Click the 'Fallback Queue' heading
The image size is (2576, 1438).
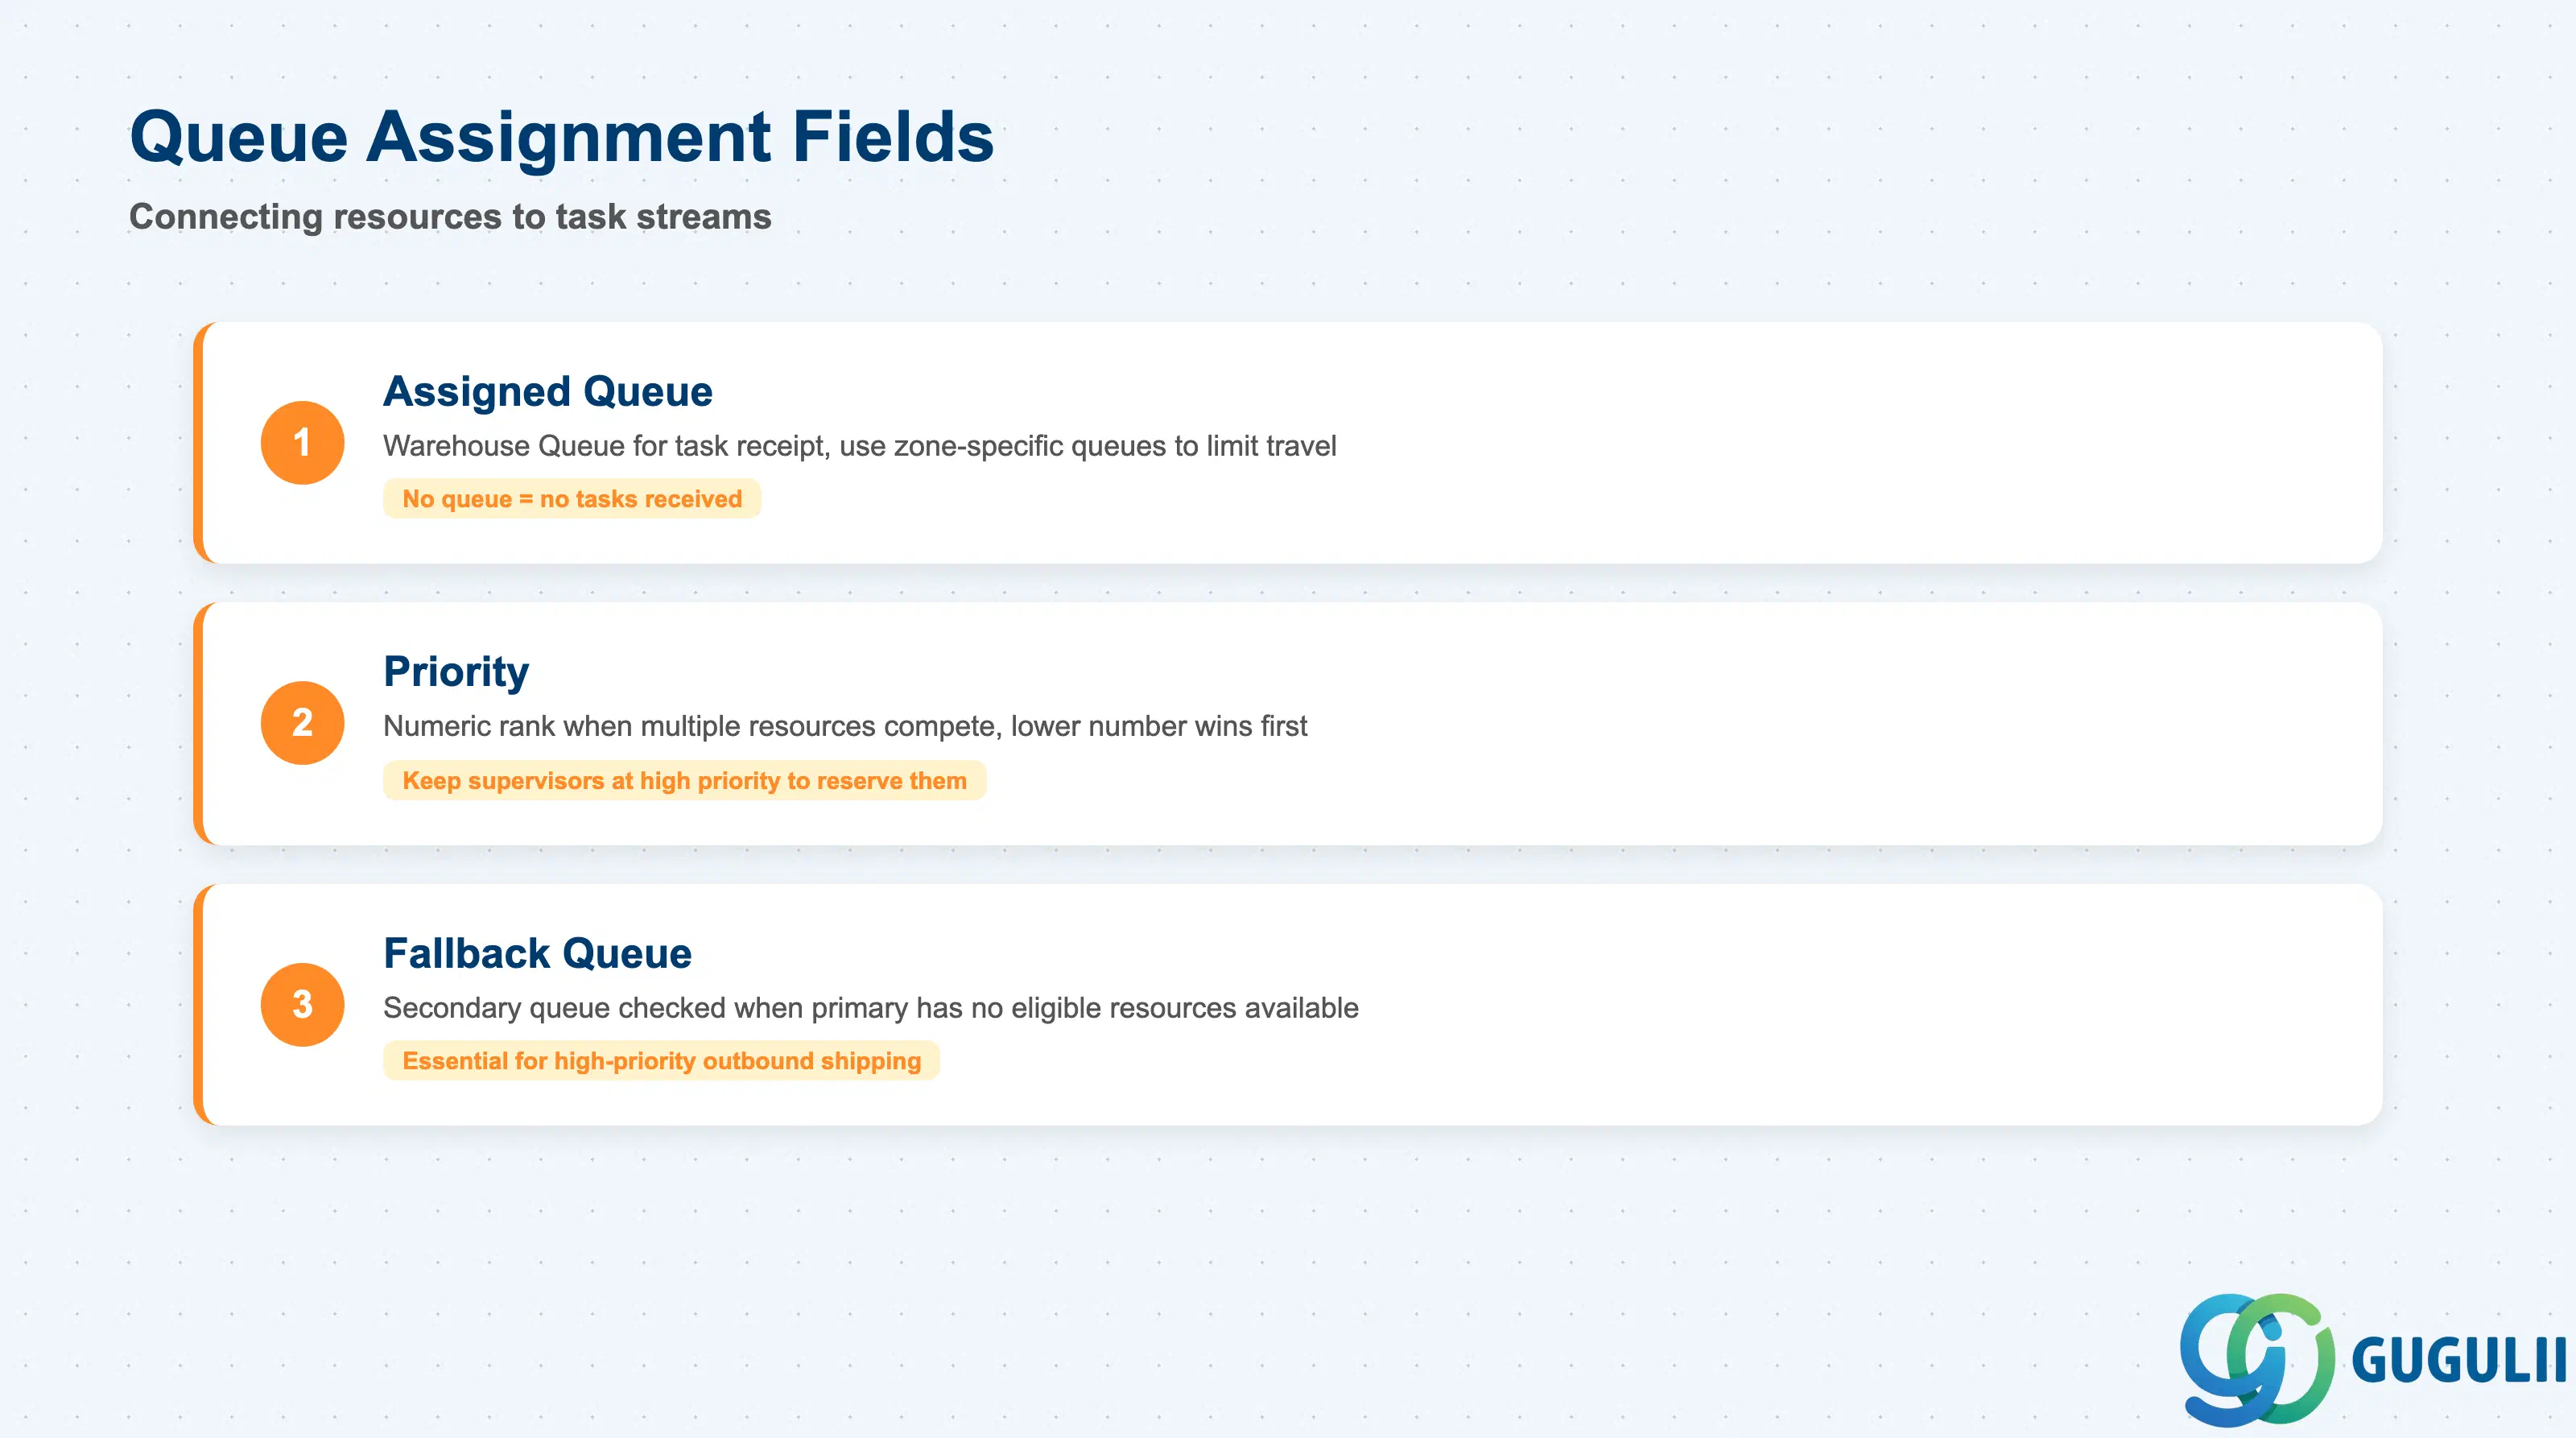point(537,953)
